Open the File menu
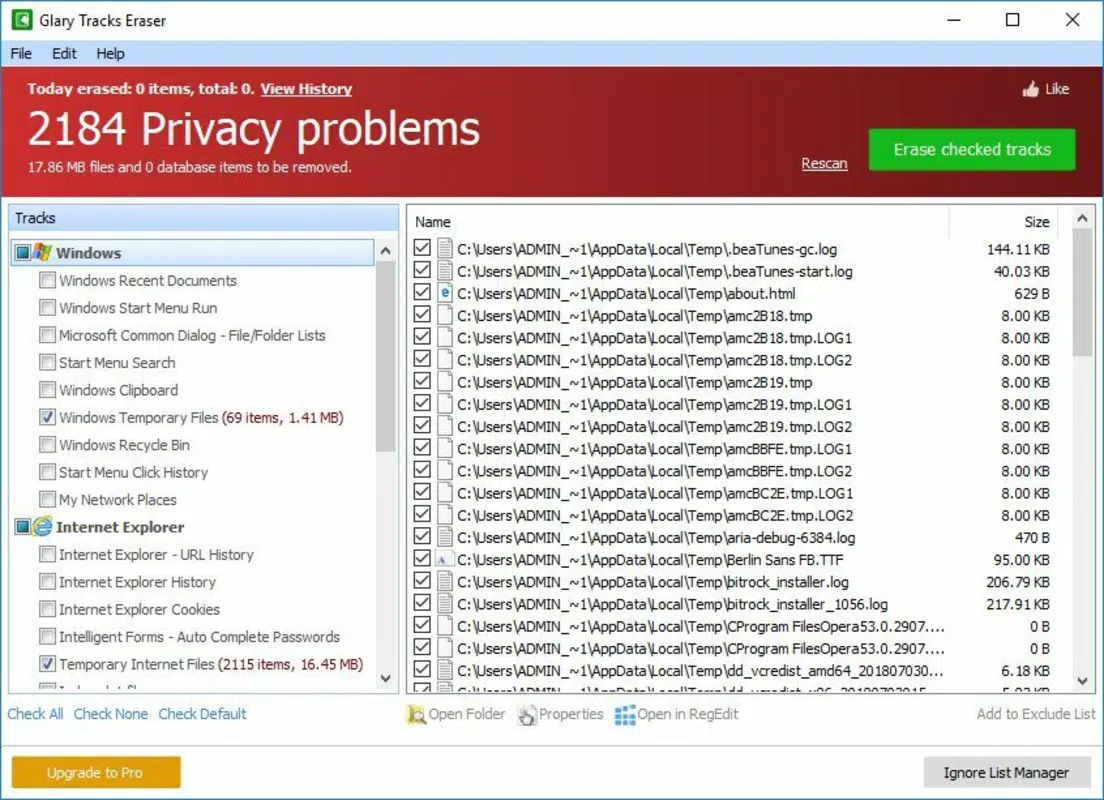Image resolution: width=1104 pixels, height=800 pixels. click(21, 54)
